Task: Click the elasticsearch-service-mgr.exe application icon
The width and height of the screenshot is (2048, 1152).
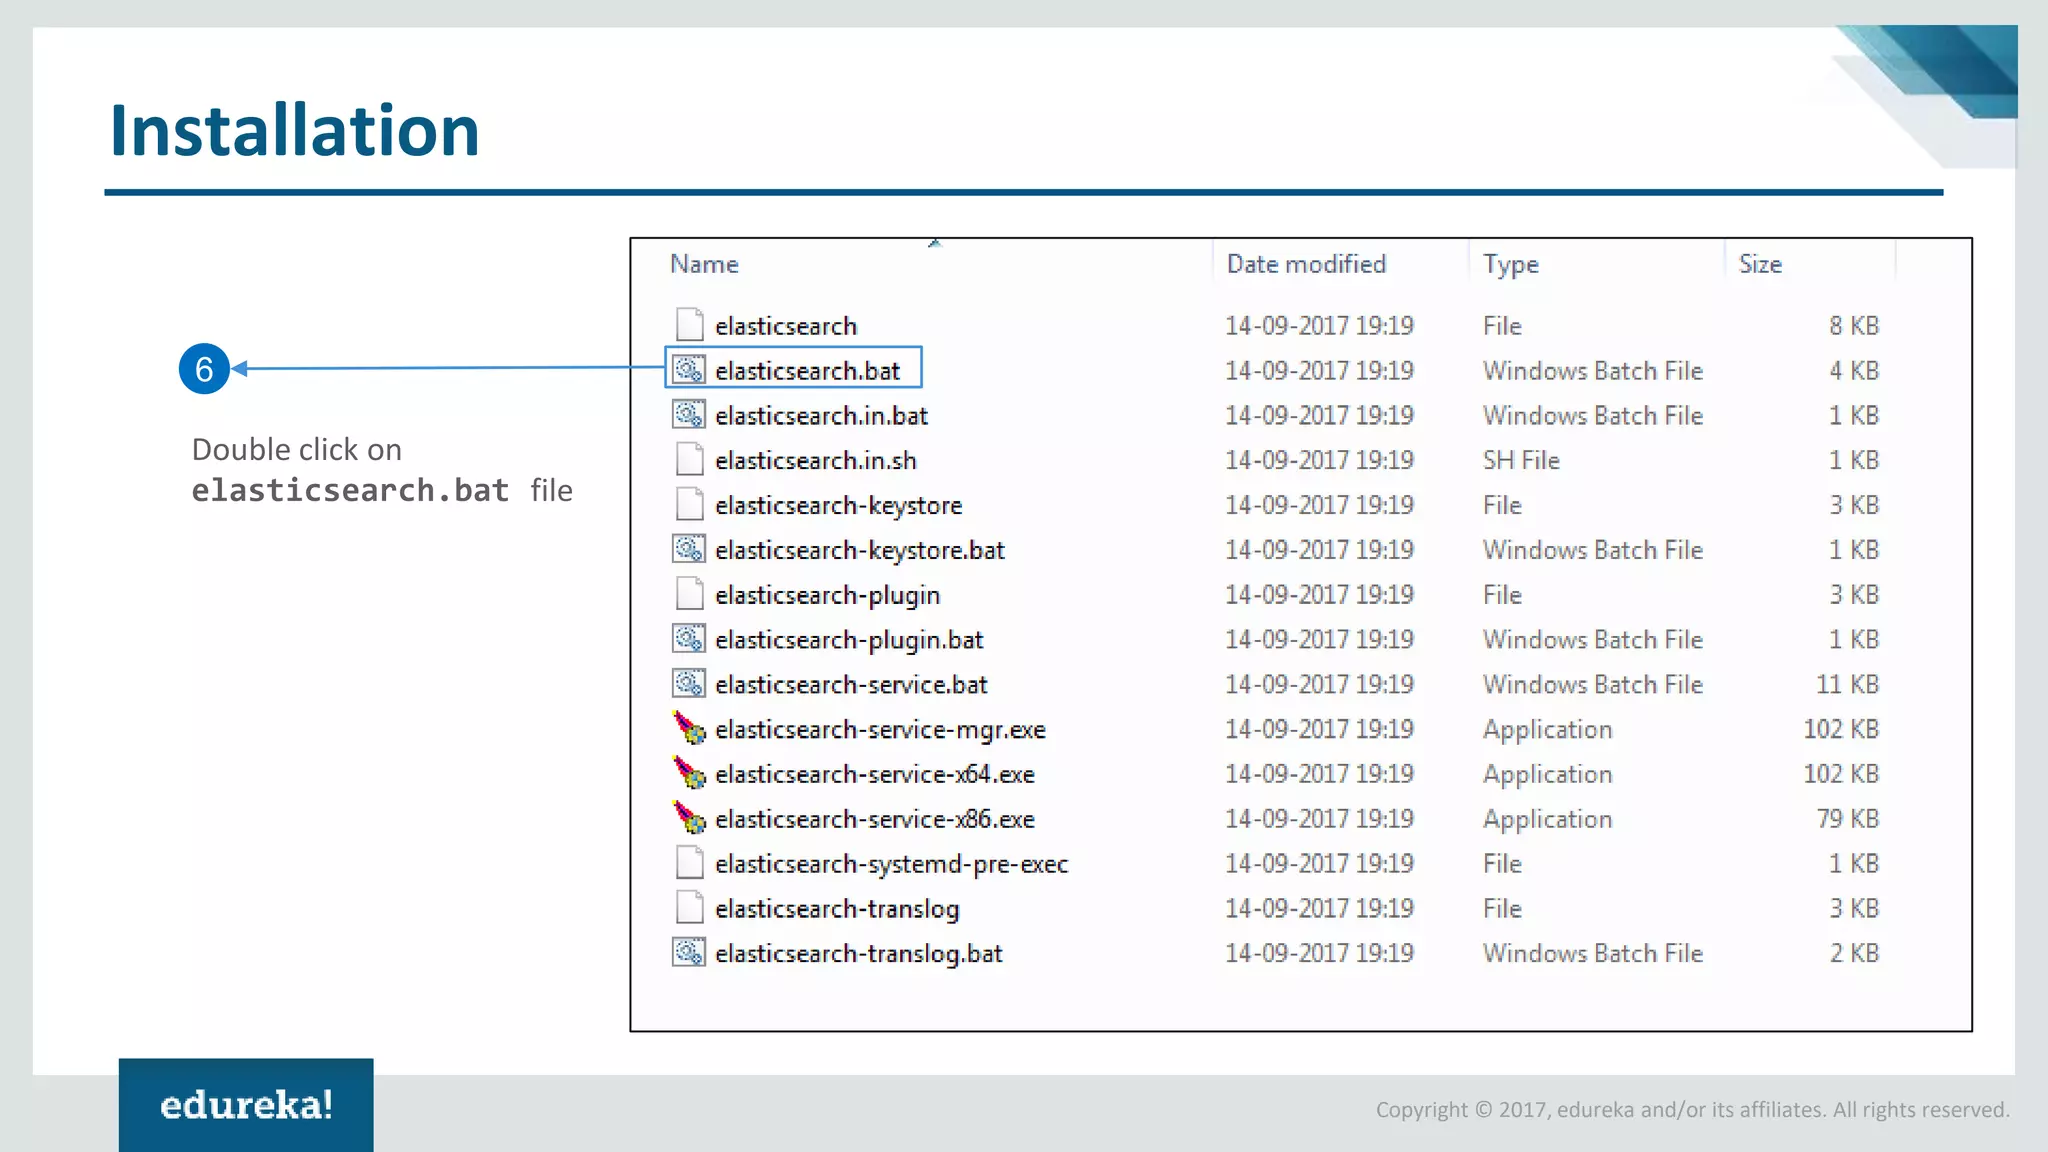Action: coord(689,729)
